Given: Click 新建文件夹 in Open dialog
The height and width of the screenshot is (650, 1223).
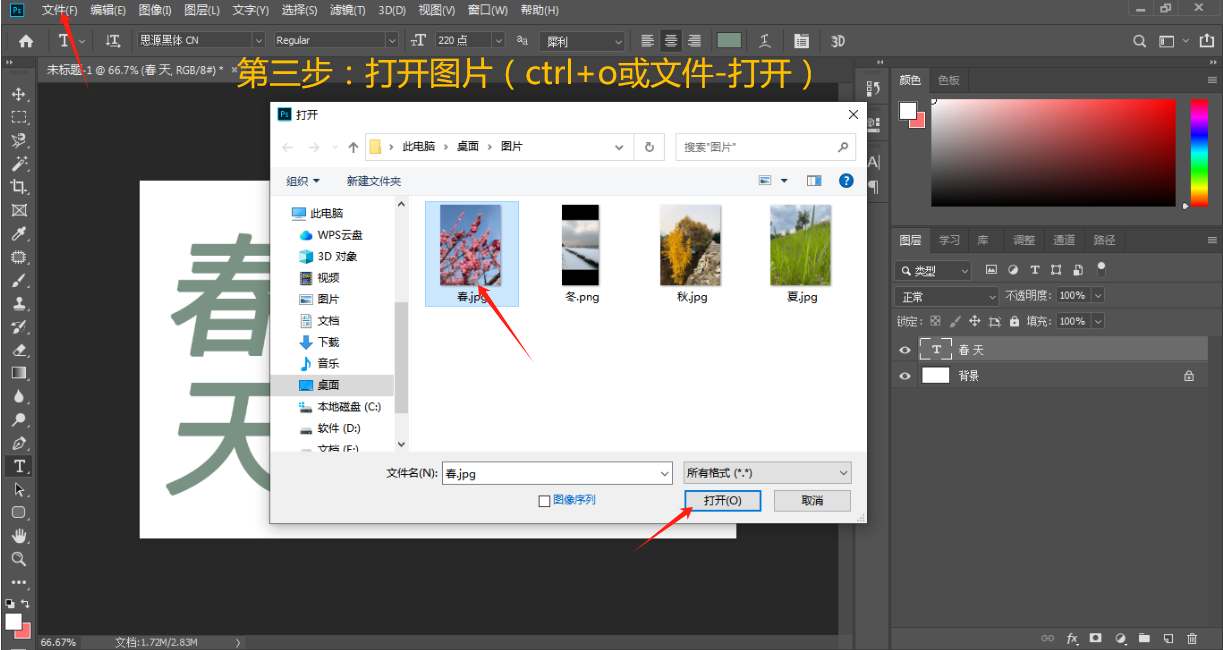Looking at the screenshot, I should pyautogui.click(x=373, y=181).
